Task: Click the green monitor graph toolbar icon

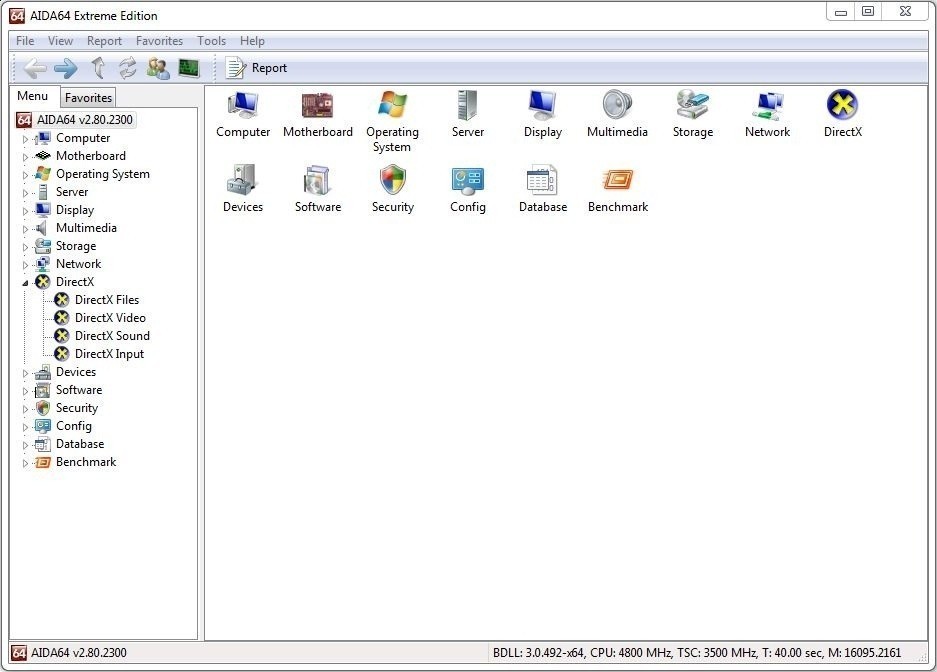Action: [x=189, y=68]
